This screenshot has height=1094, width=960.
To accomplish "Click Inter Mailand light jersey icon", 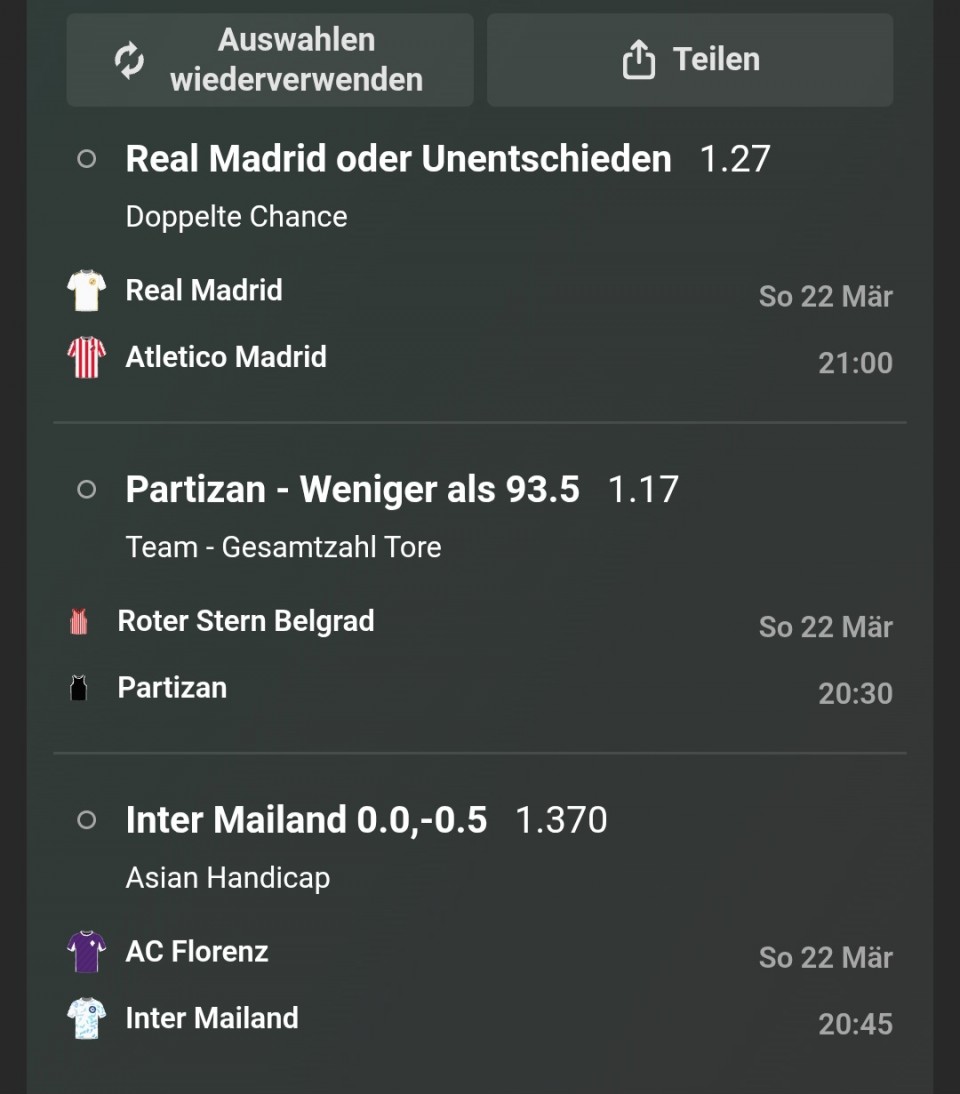I will pos(87,1018).
